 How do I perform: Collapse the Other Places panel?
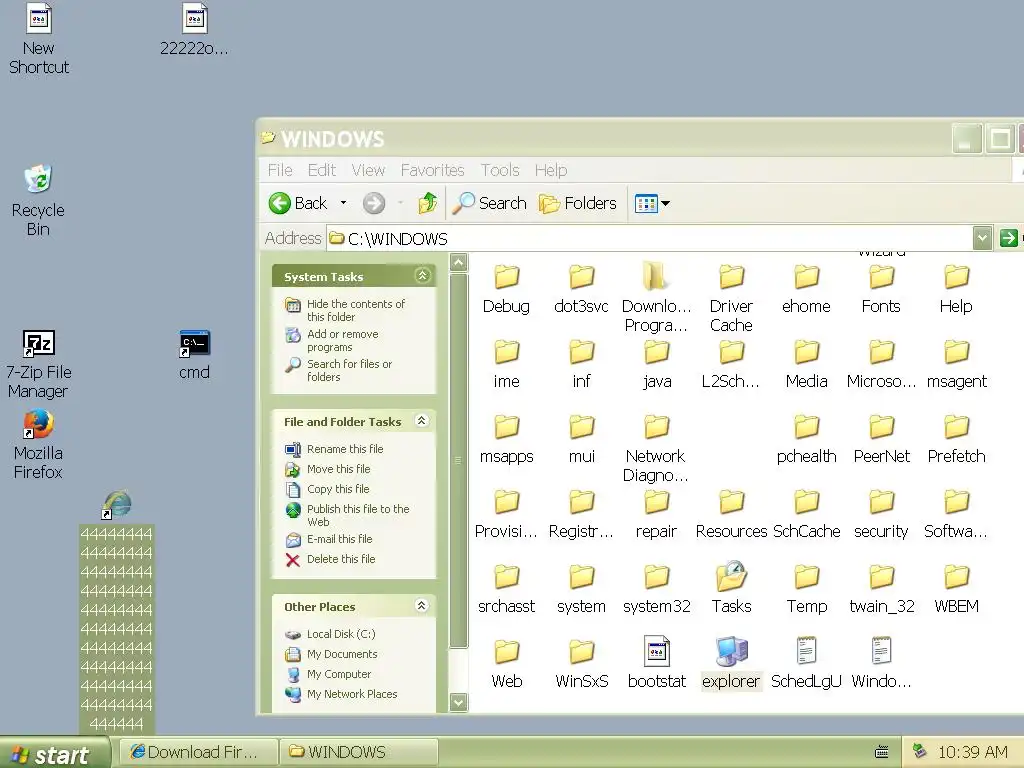[422, 605]
